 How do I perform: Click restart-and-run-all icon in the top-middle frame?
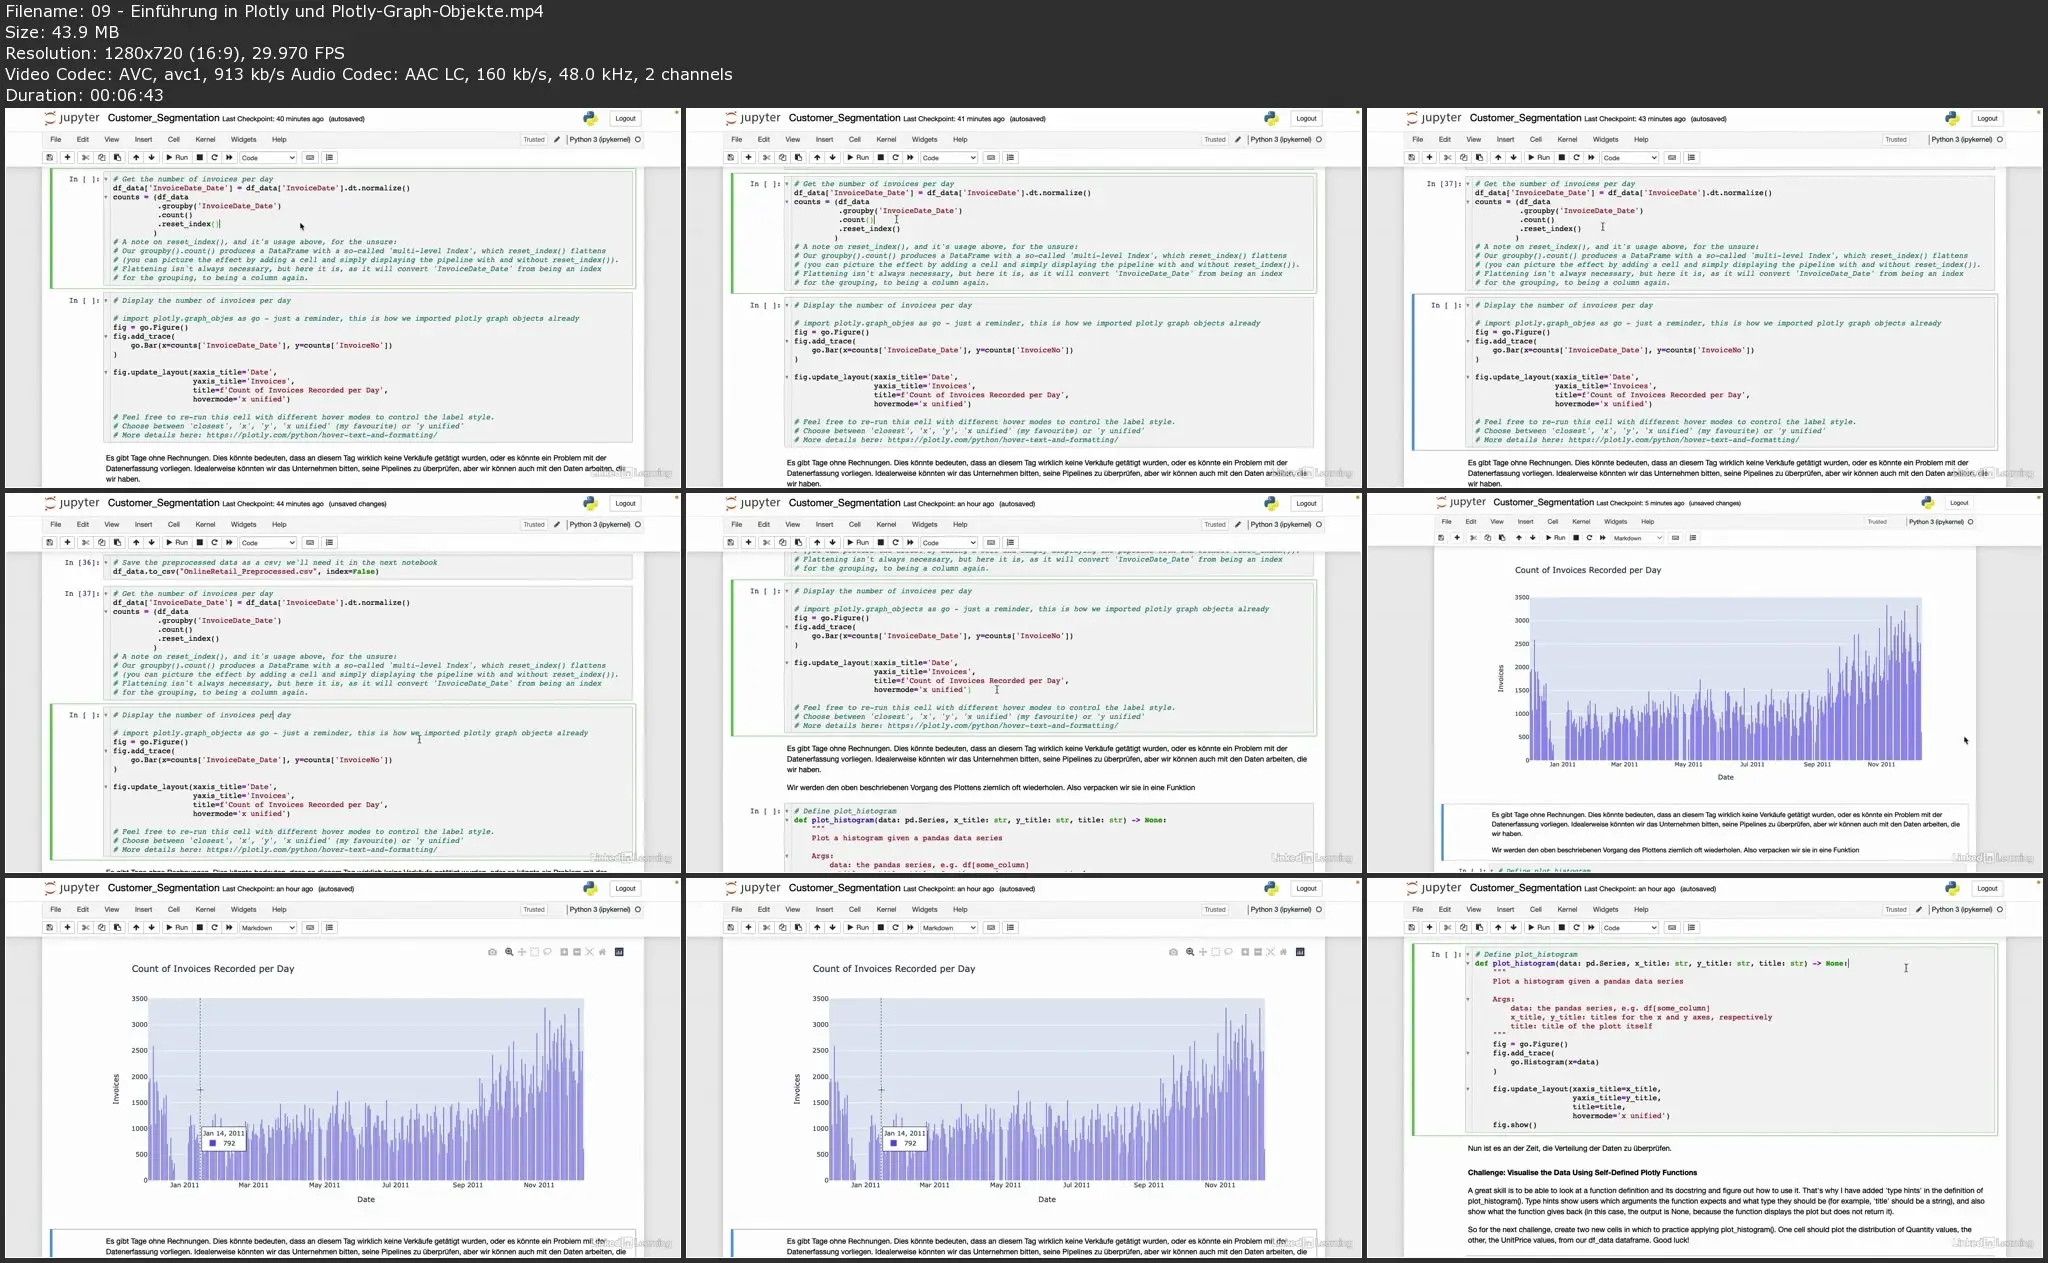tap(911, 157)
